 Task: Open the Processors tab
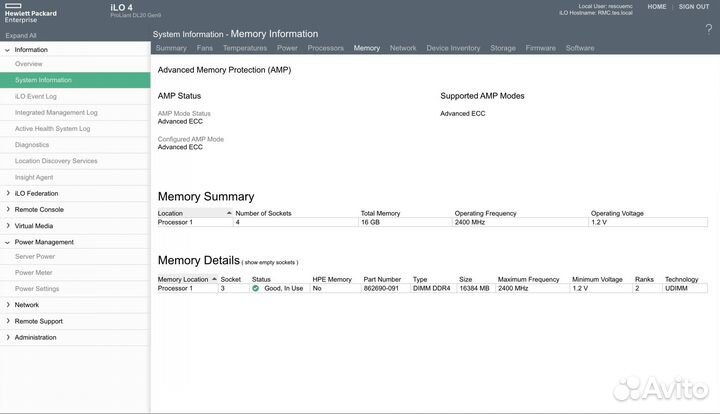coord(326,48)
